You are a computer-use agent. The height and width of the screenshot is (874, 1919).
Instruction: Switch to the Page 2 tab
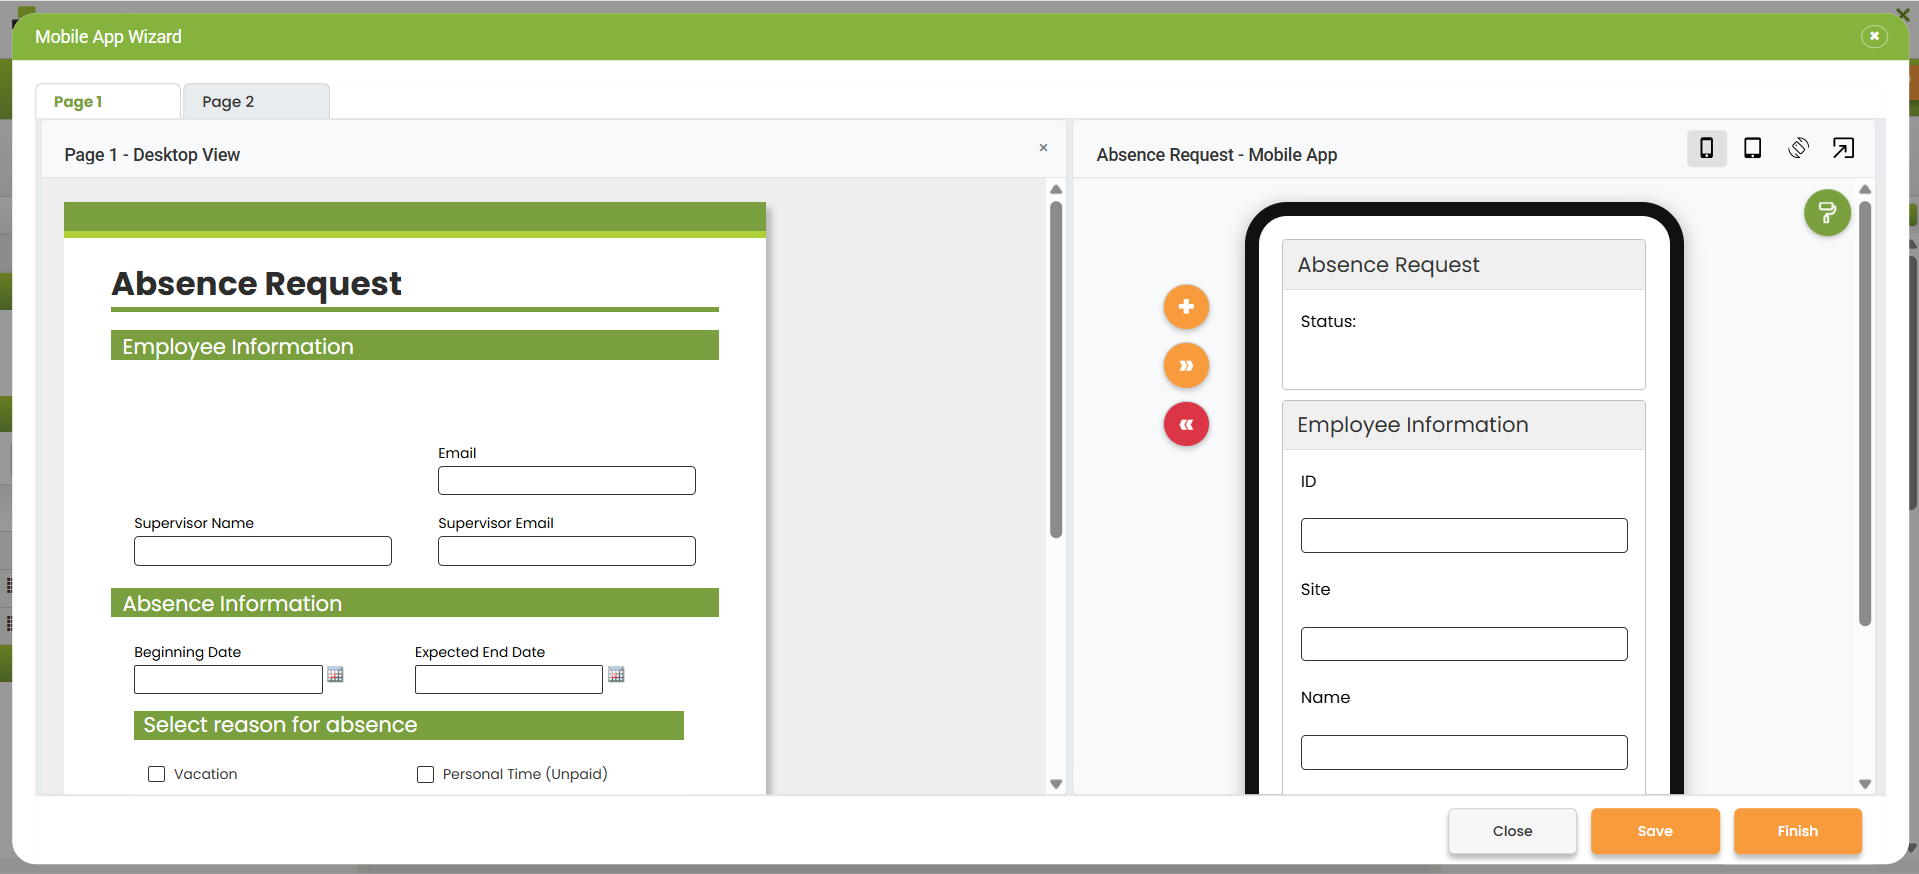click(256, 102)
